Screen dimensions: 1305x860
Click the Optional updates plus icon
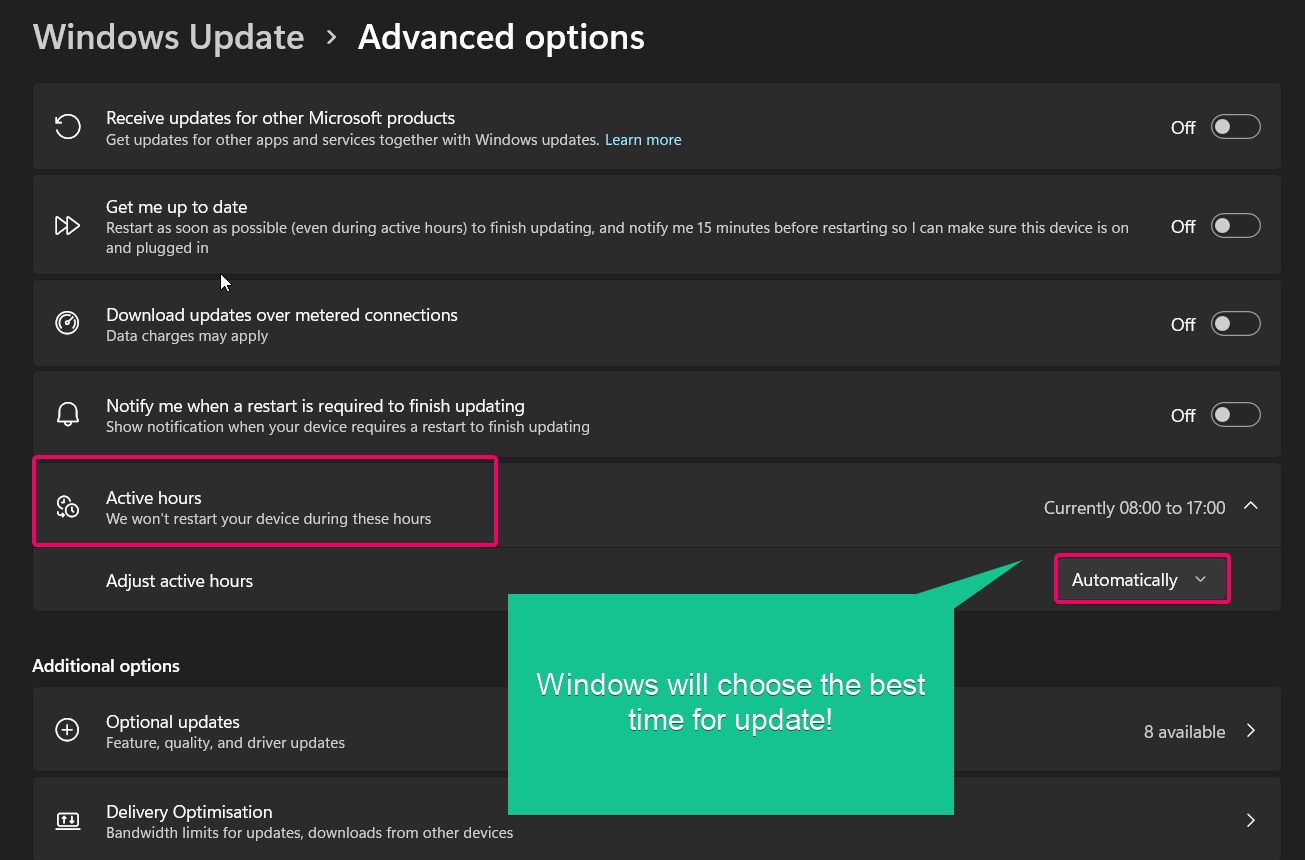[x=67, y=731]
